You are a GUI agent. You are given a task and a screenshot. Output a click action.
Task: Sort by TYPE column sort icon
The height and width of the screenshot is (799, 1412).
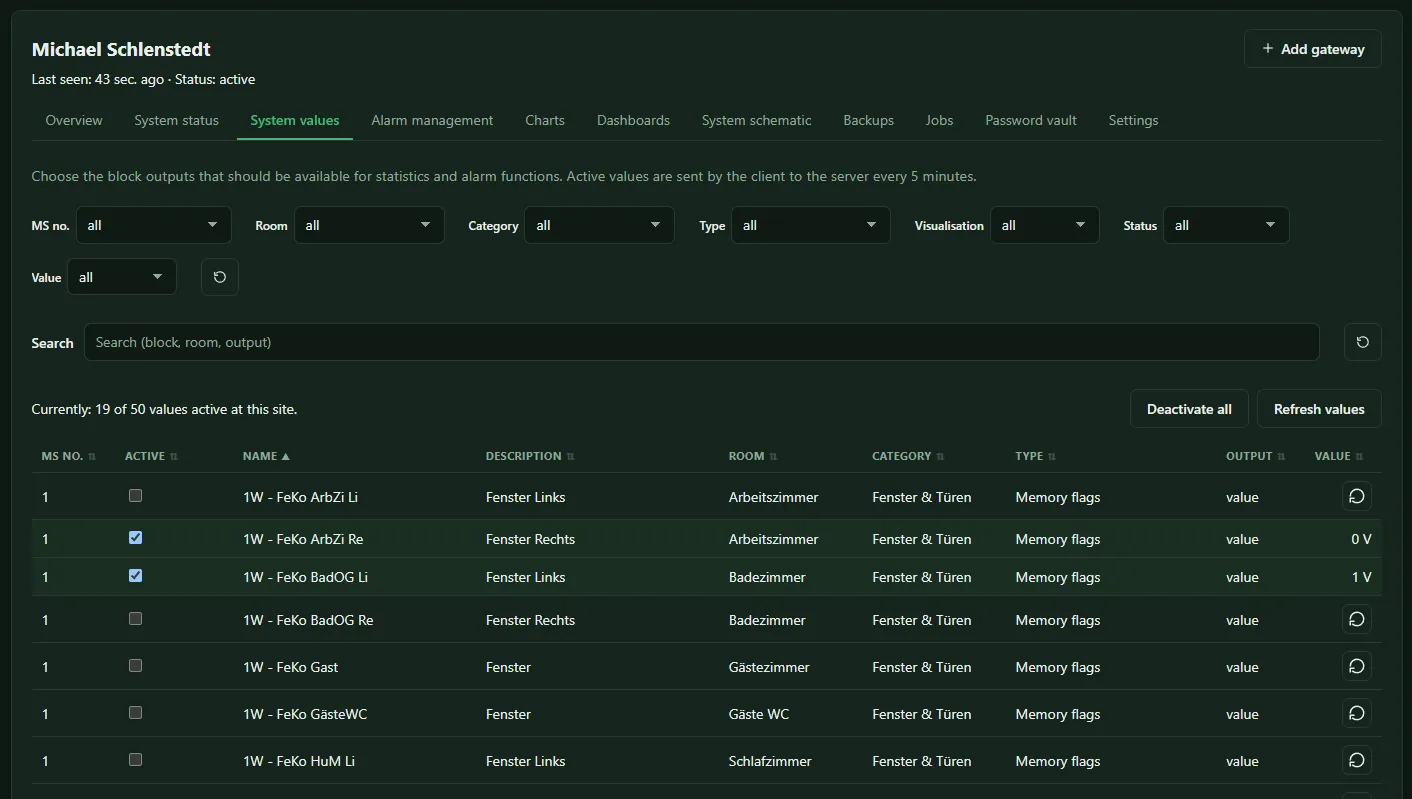(1052, 457)
